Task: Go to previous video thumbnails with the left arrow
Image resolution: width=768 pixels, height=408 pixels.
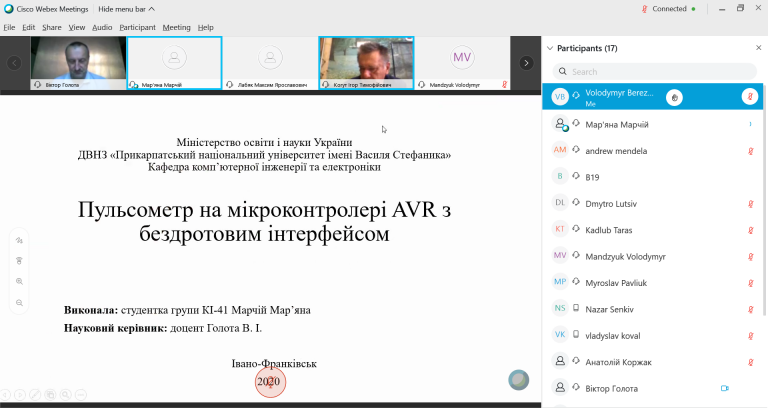Action: [x=14, y=63]
